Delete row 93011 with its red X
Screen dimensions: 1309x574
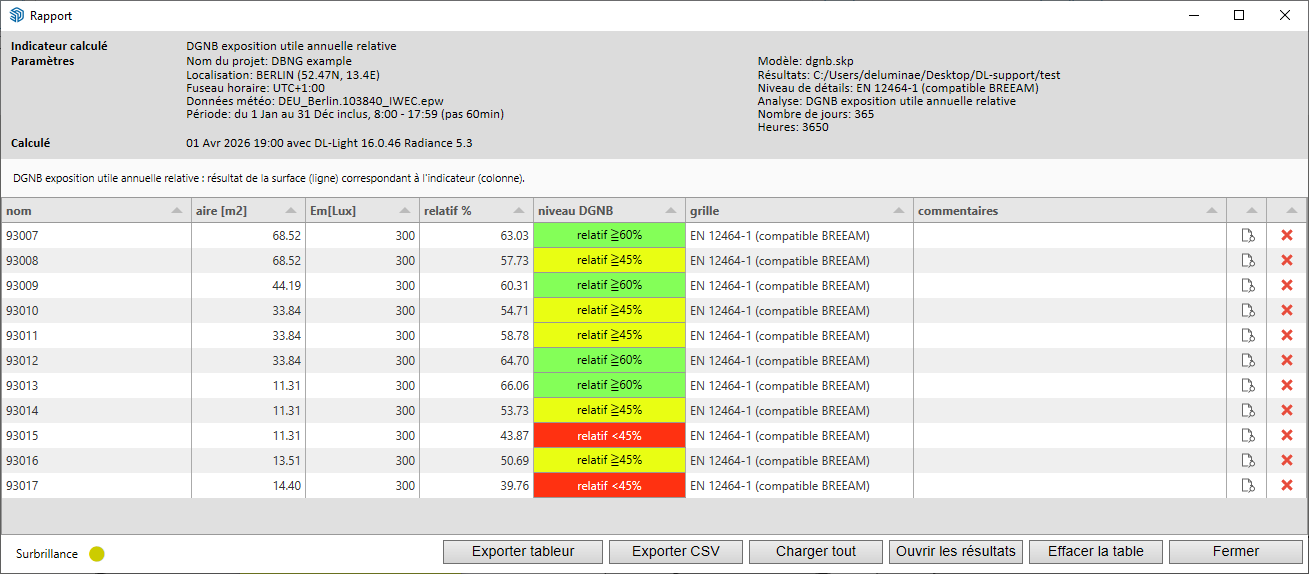coord(1287,336)
